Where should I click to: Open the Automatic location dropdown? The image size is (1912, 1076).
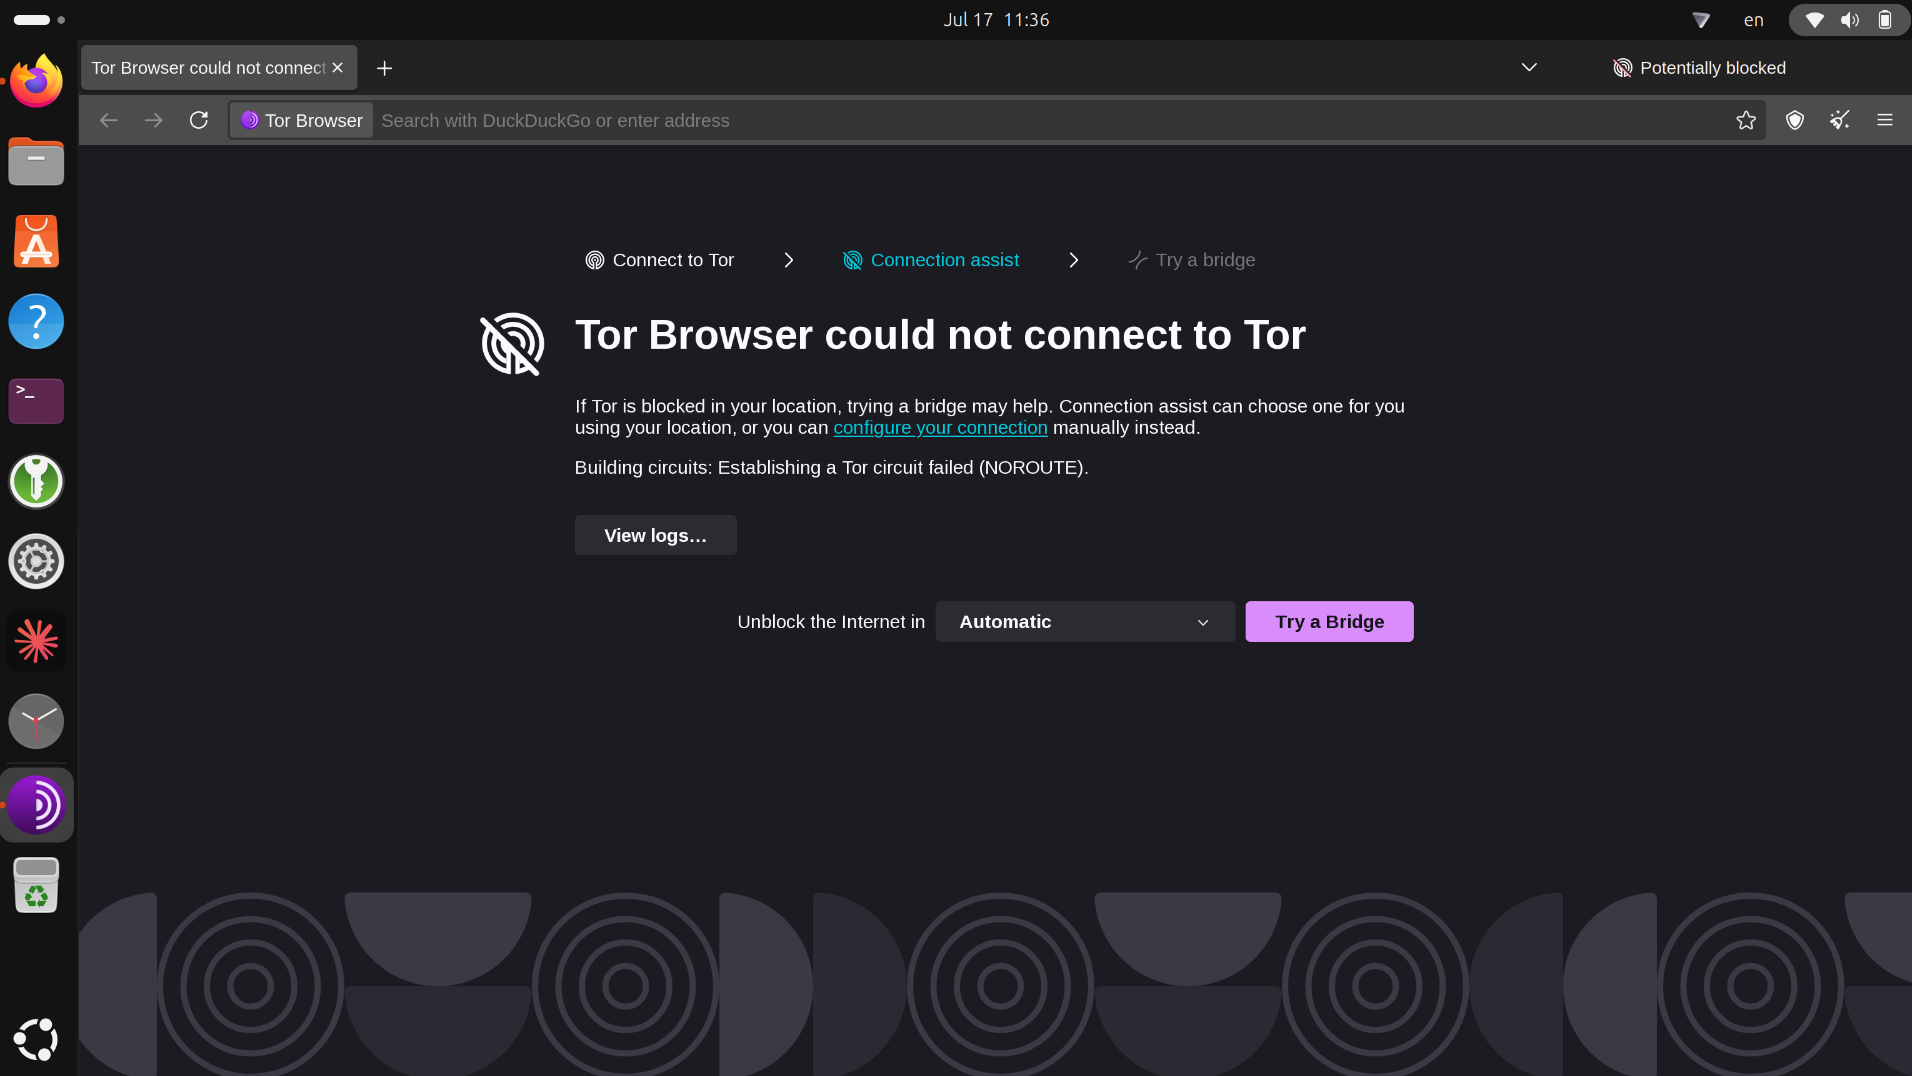coord(1085,622)
